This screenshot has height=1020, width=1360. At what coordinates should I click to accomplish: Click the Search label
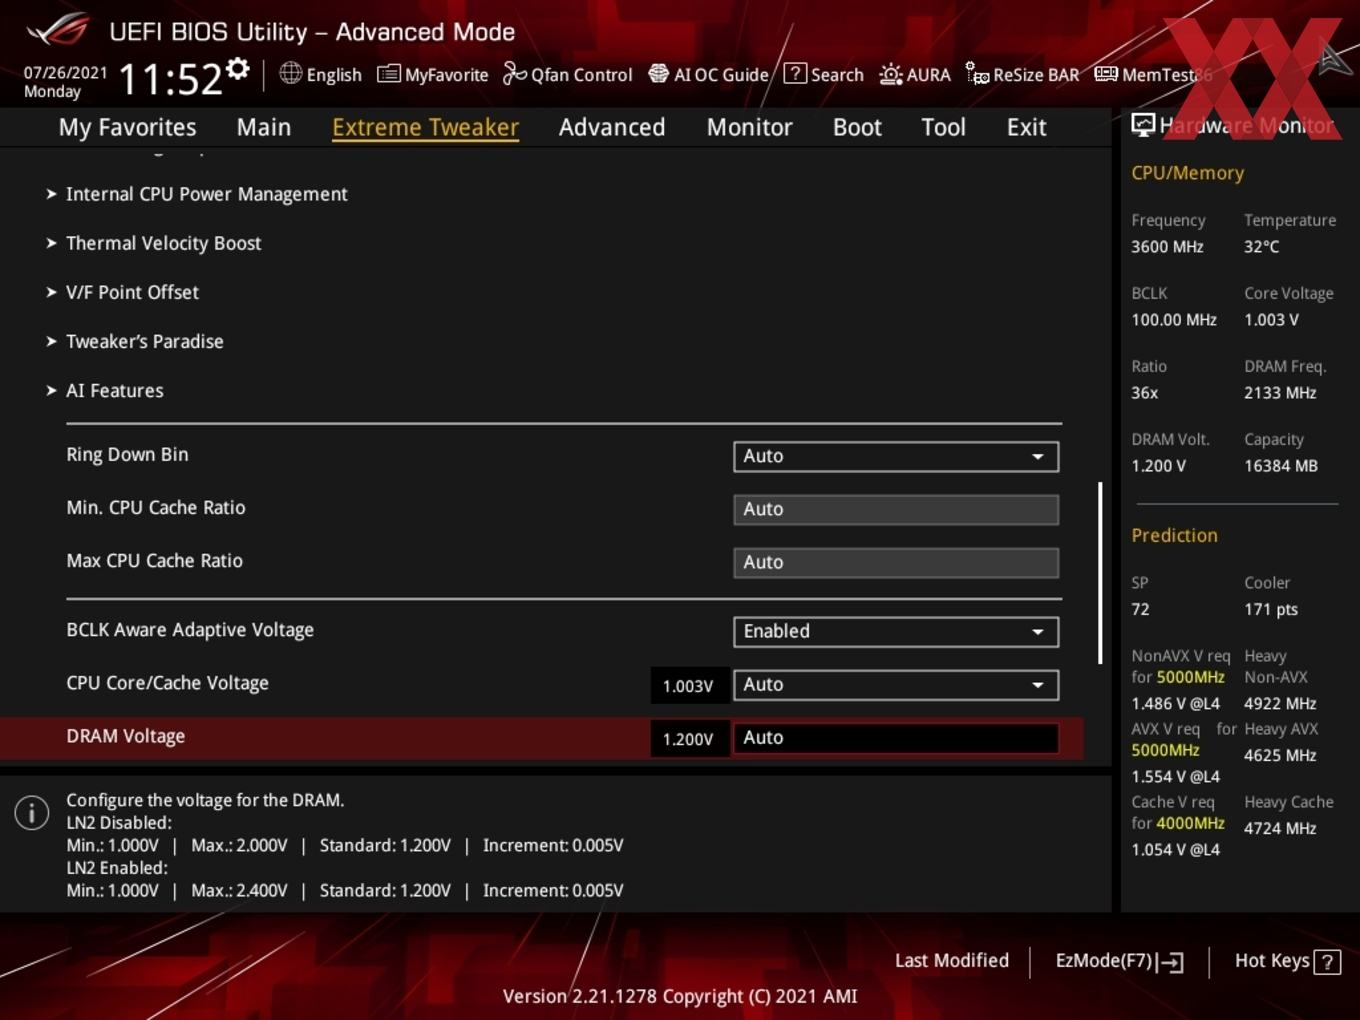coord(837,74)
